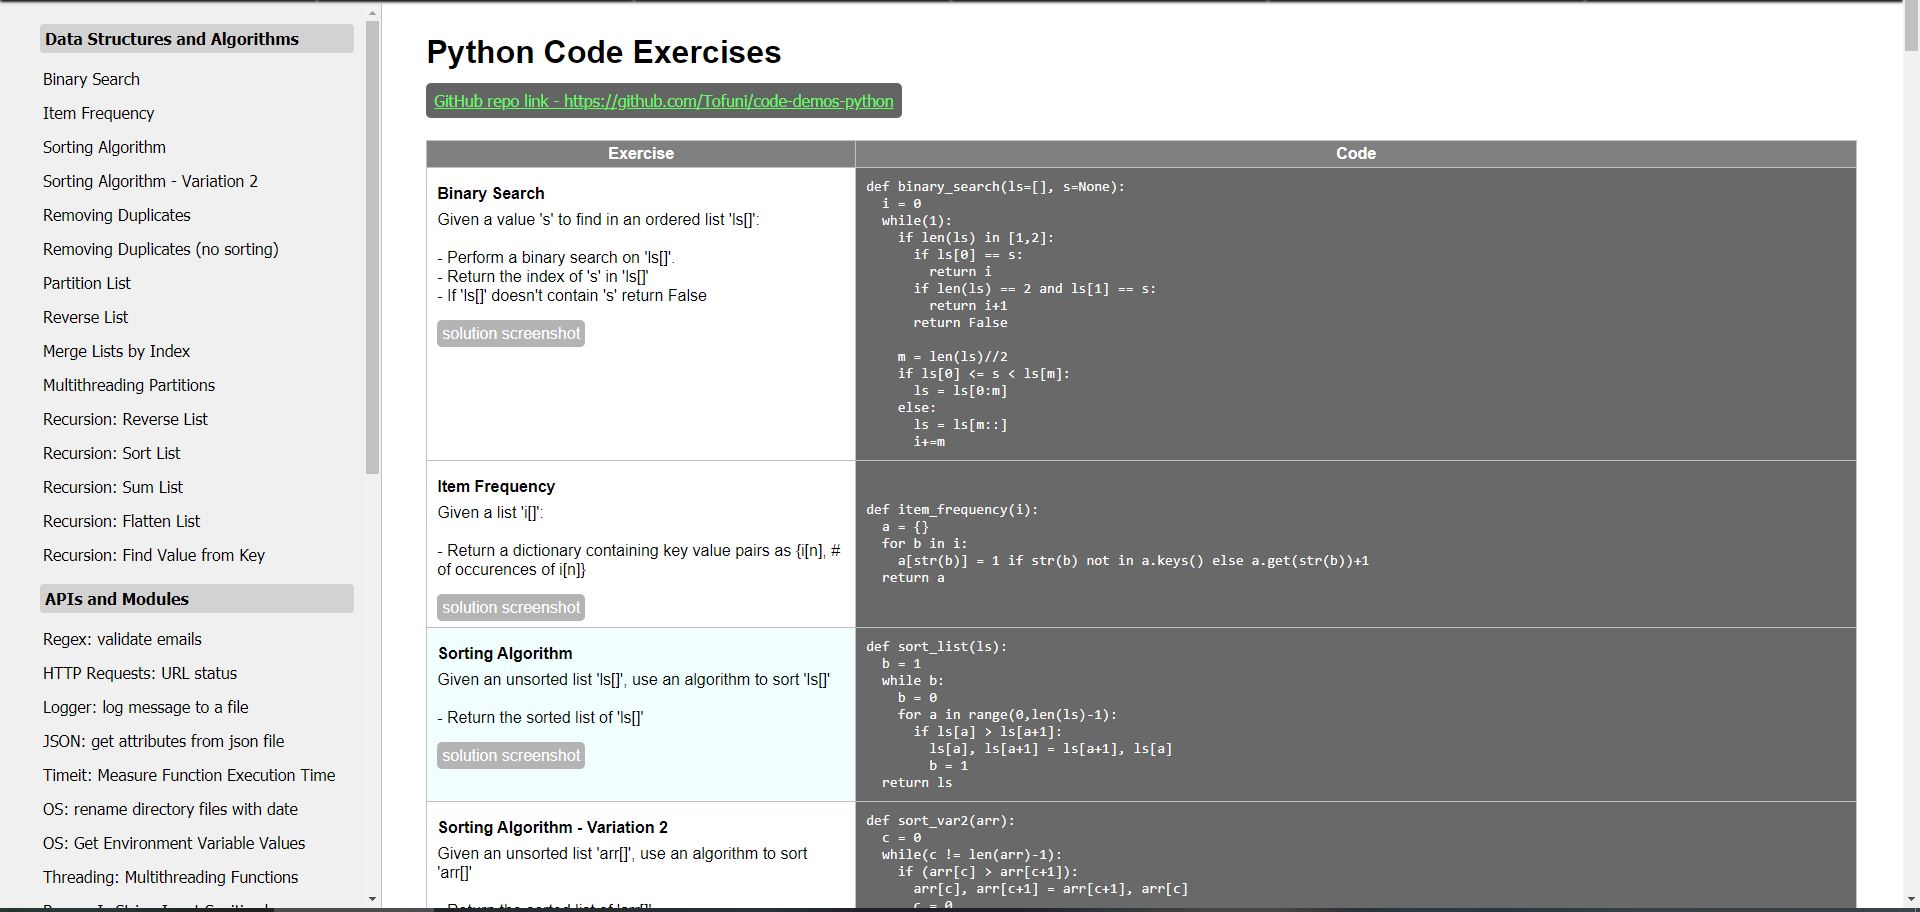The image size is (1920, 912).
Task: Select Partition List sidebar entry
Action: 87,283
